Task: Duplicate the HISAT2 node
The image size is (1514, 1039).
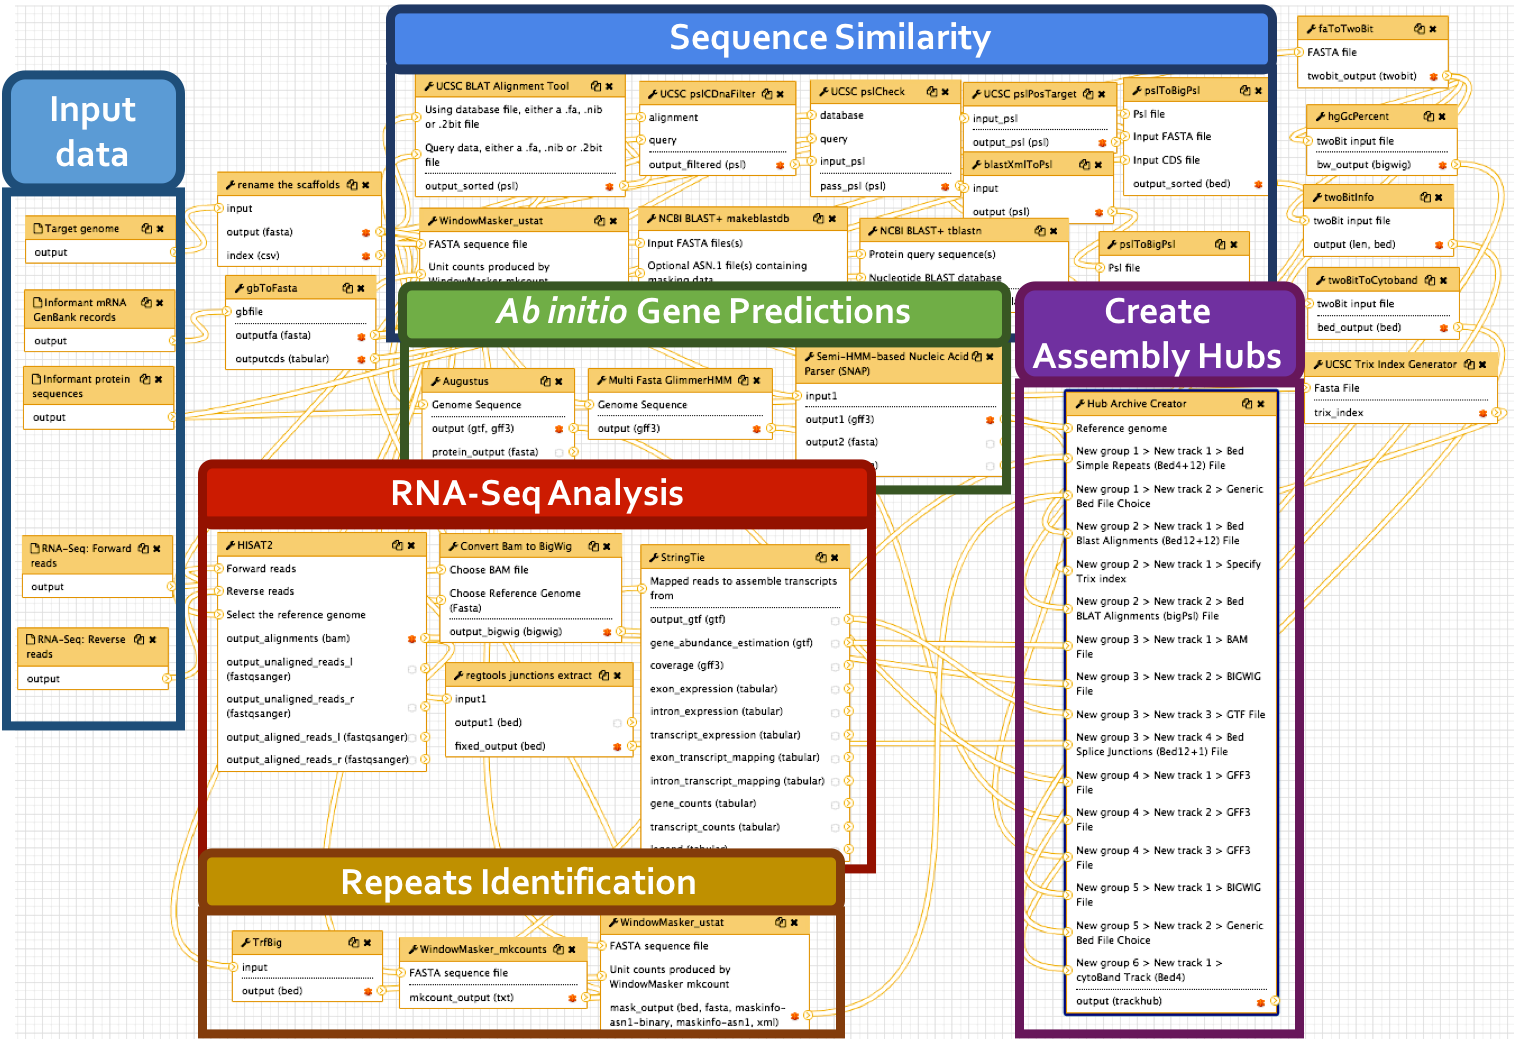Action: tap(397, 545)
